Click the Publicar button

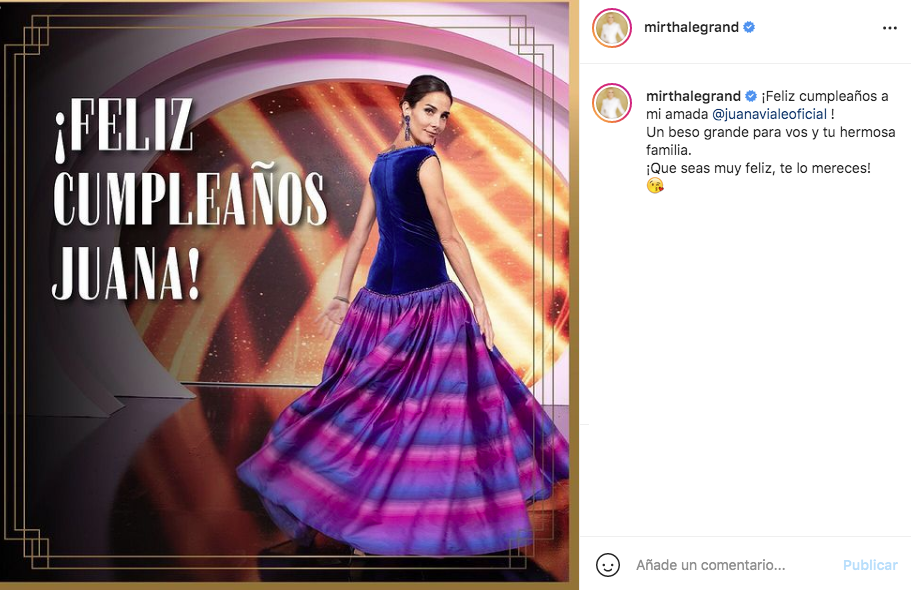pyautogui.click(x=870, y=565)
